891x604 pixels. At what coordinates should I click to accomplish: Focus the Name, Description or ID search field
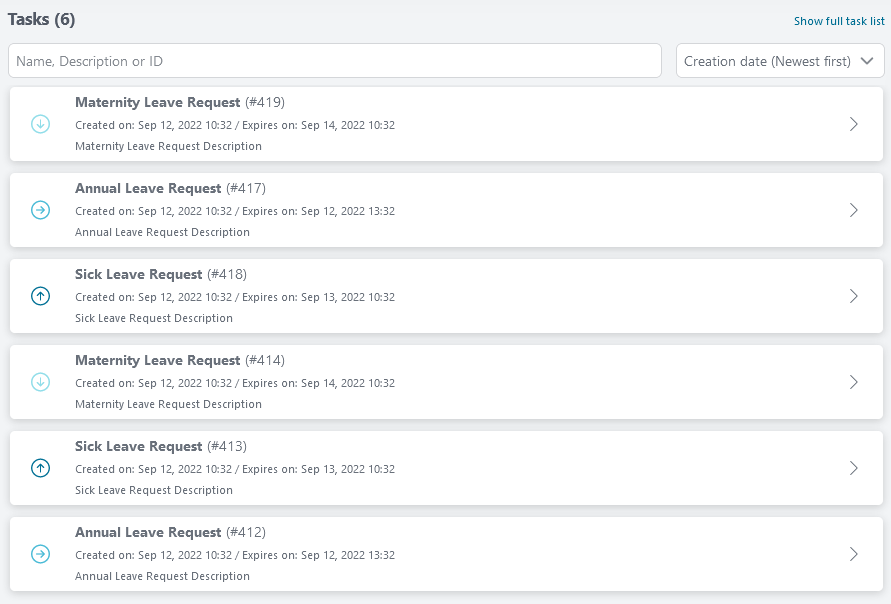click(x=335, y=61)
